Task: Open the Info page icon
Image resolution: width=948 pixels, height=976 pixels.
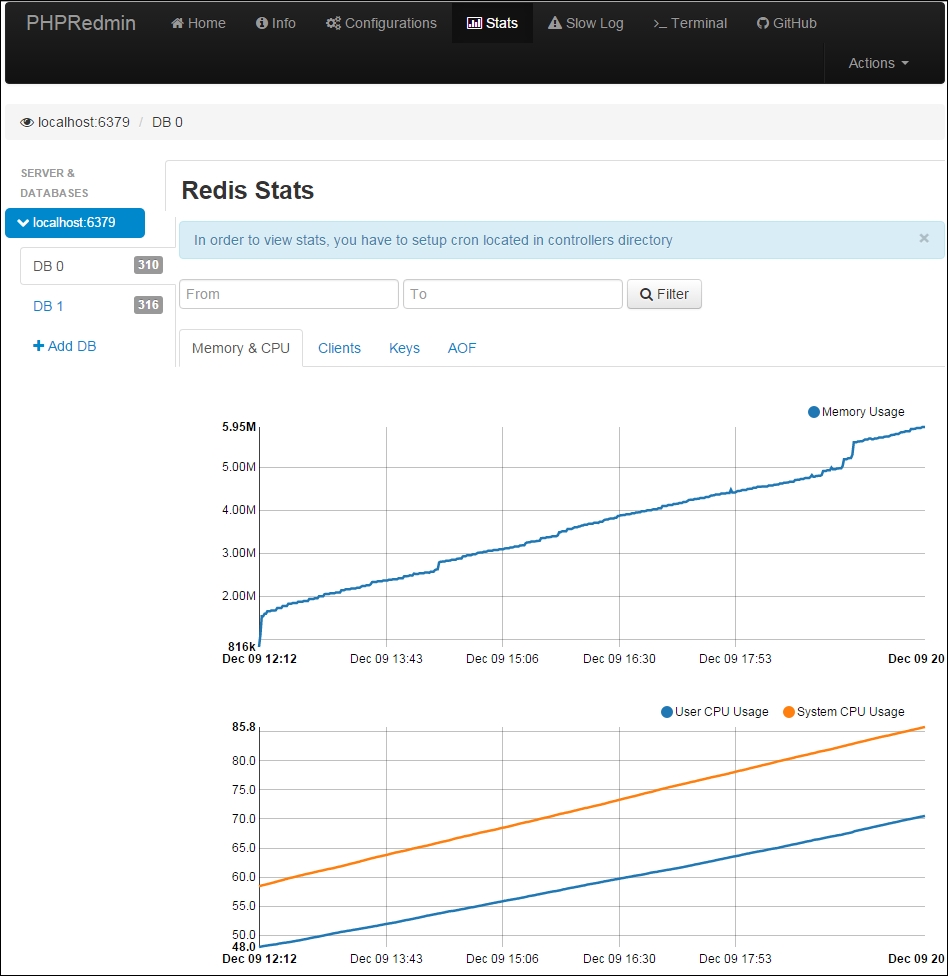Action: point(262,23)
